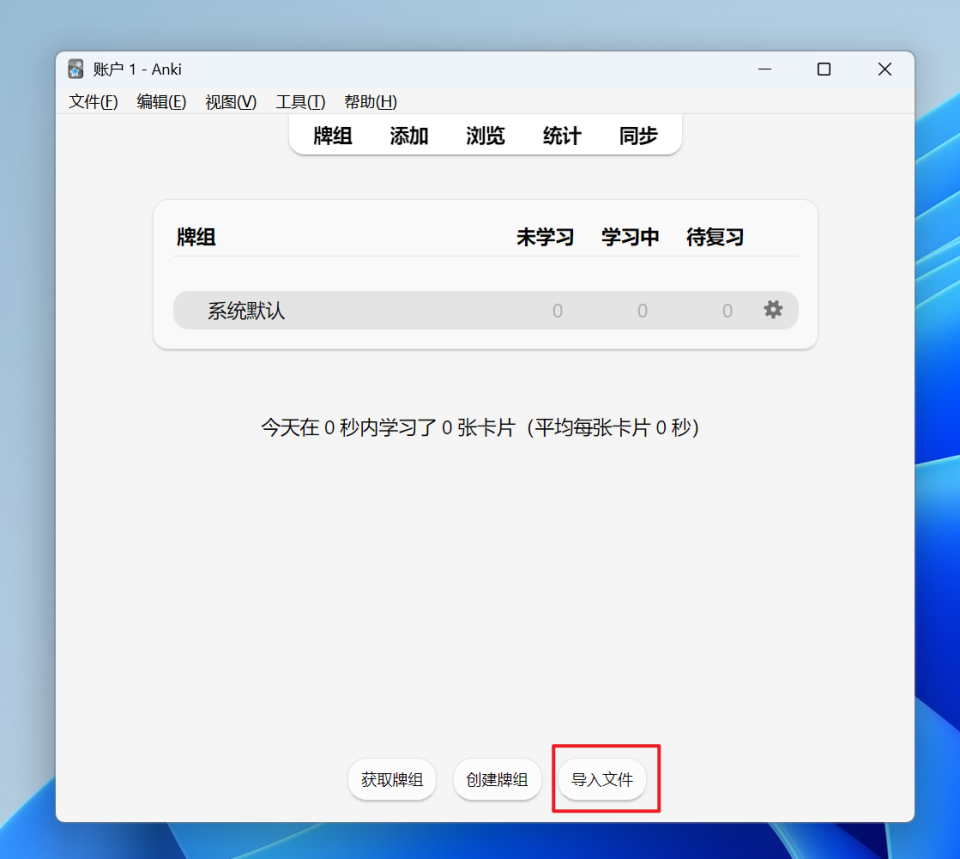Open the 视图(V) menu

[x=231, y=102]
